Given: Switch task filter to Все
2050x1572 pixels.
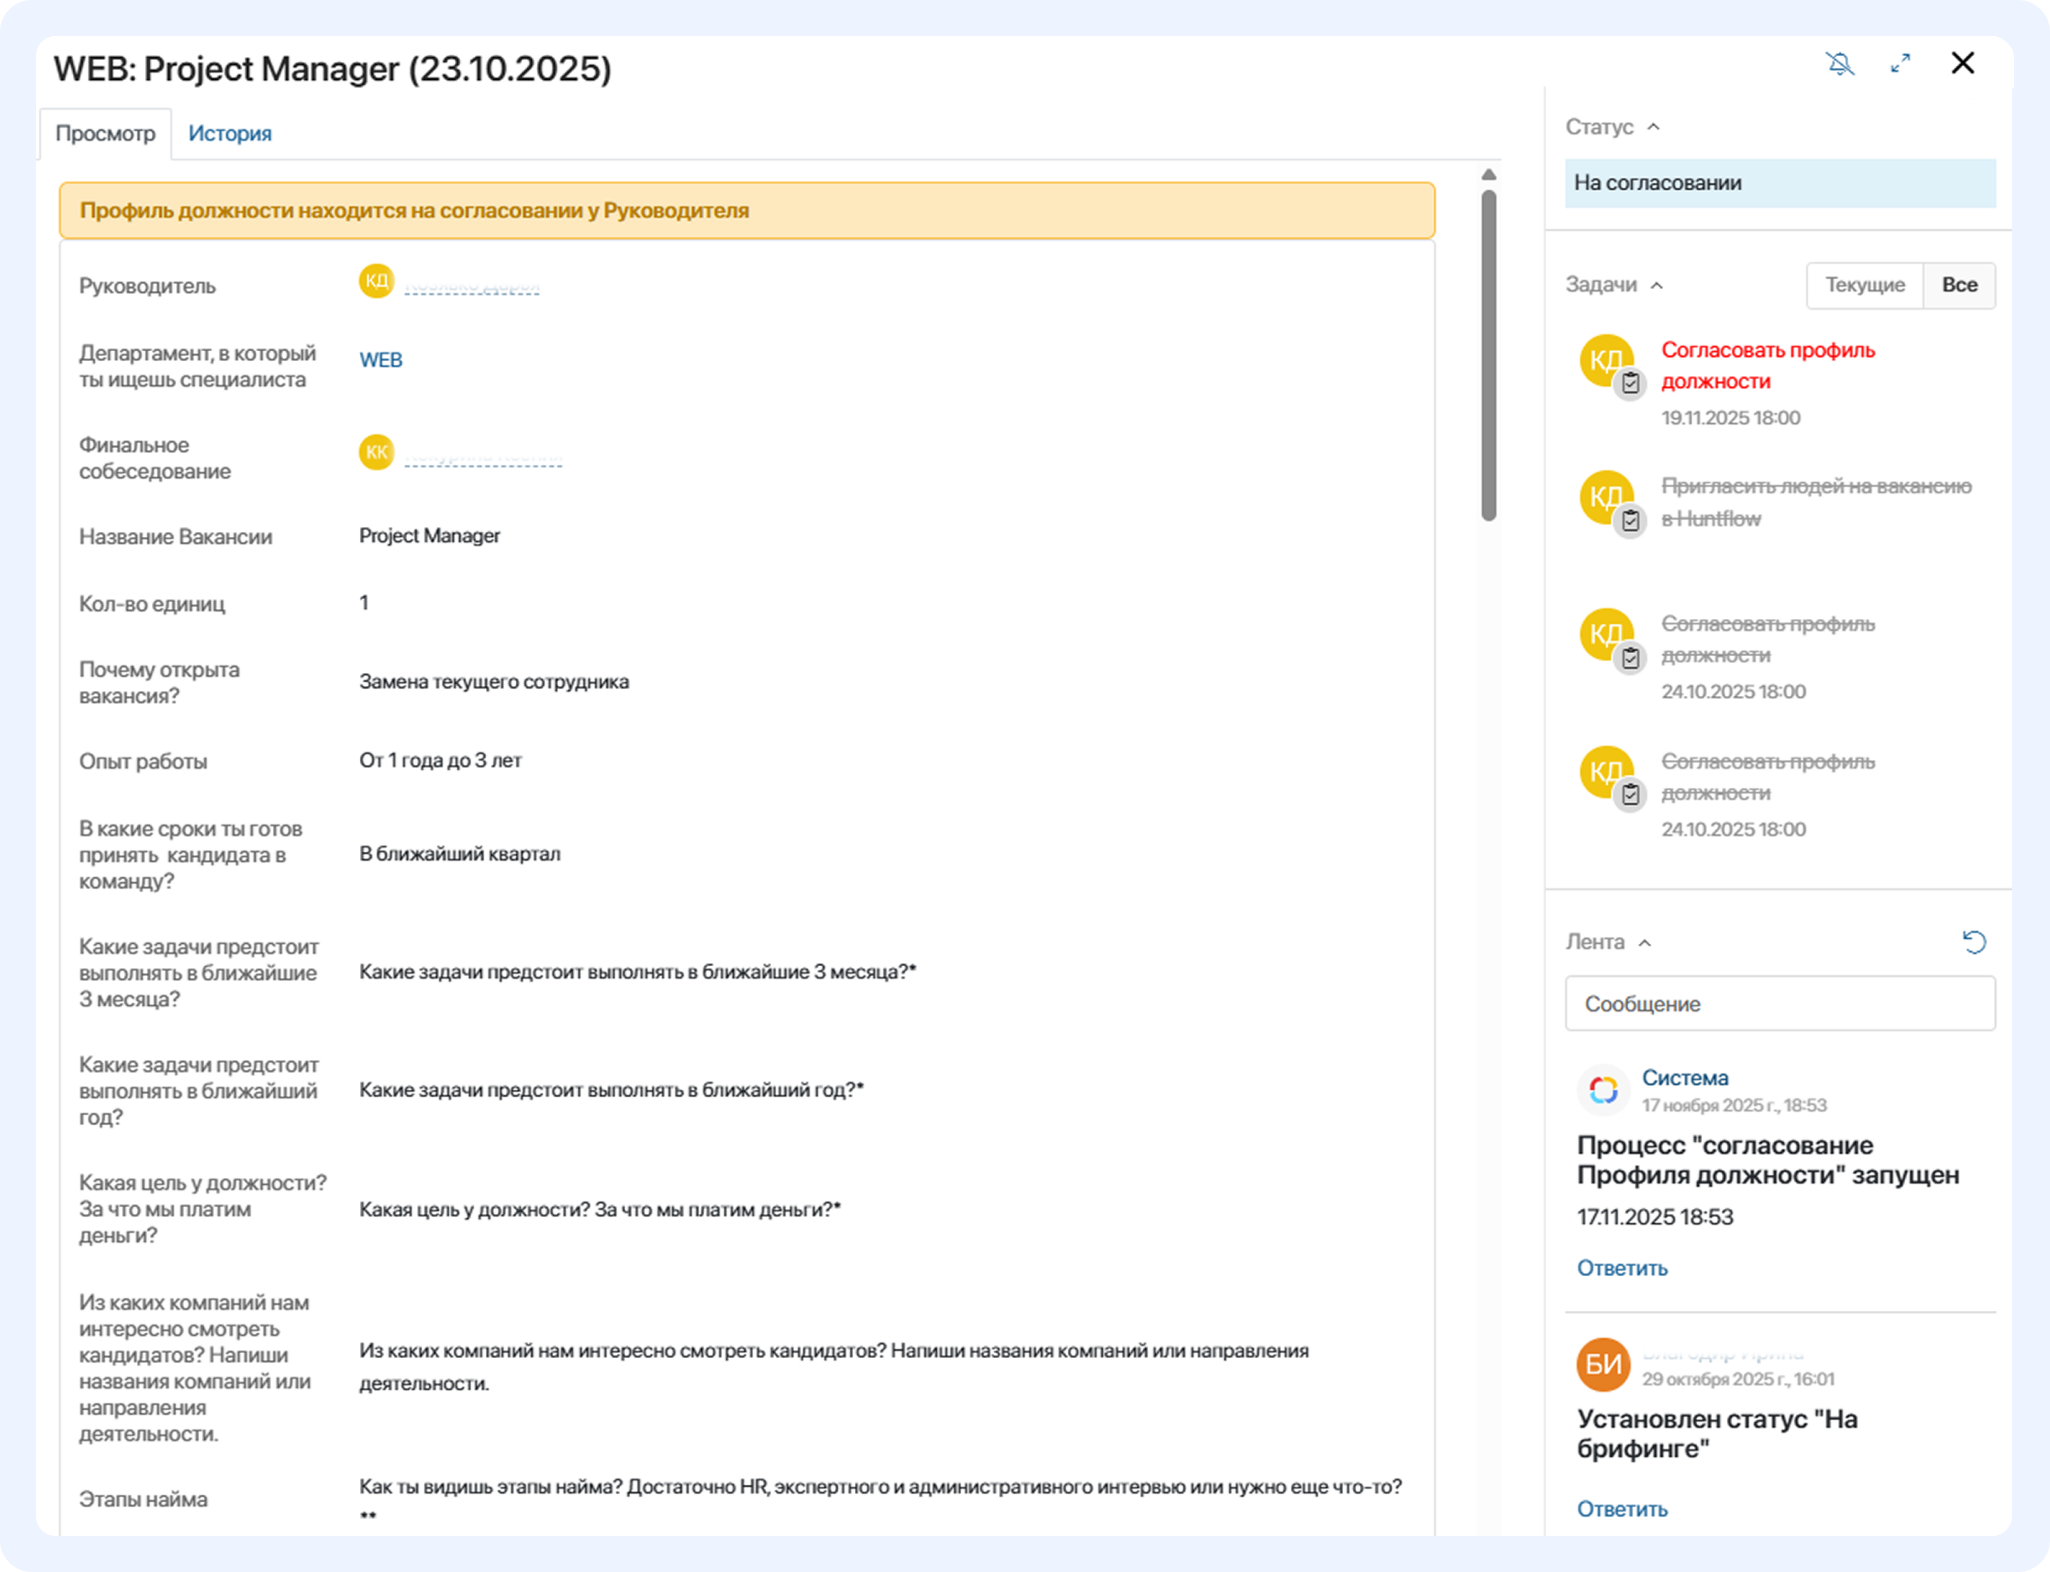Looking at the screenshot, I should [x=1959, y=285].
